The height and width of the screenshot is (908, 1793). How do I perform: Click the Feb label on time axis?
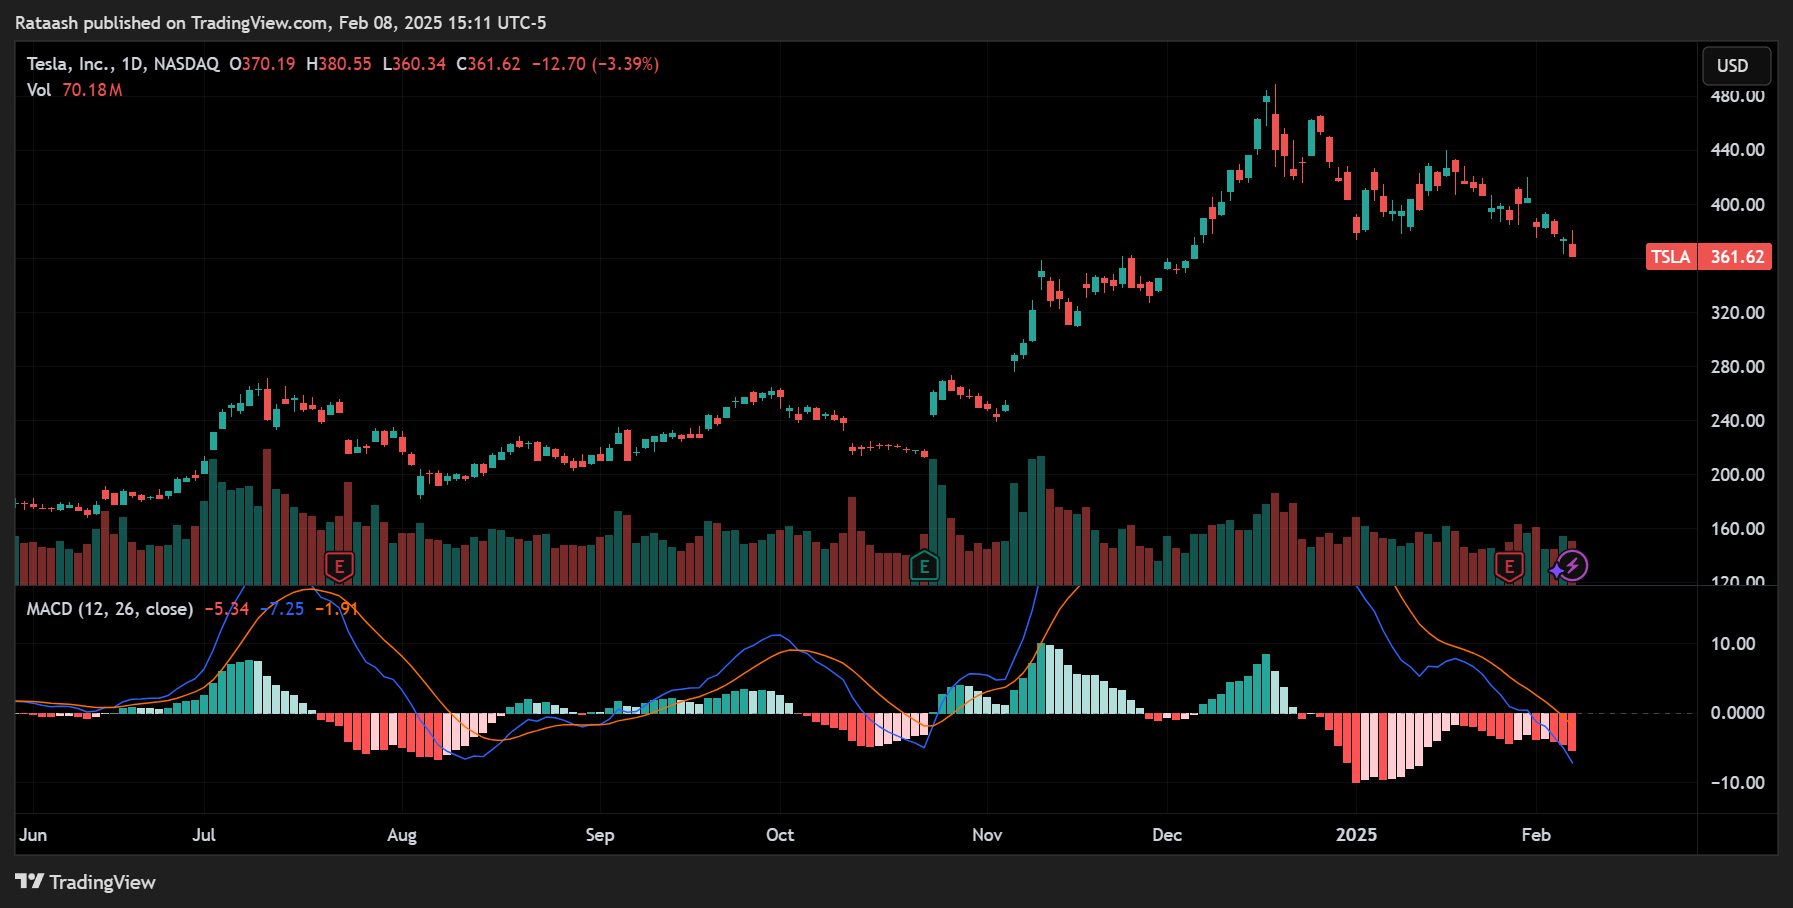[x=1536, y=835]
